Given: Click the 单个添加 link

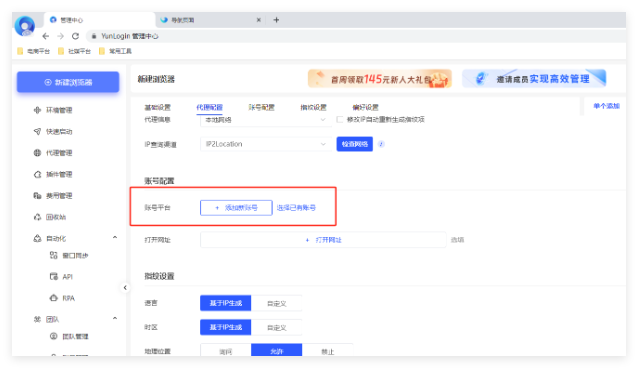Looking at the screenshot, I should [x=606, y=106].
